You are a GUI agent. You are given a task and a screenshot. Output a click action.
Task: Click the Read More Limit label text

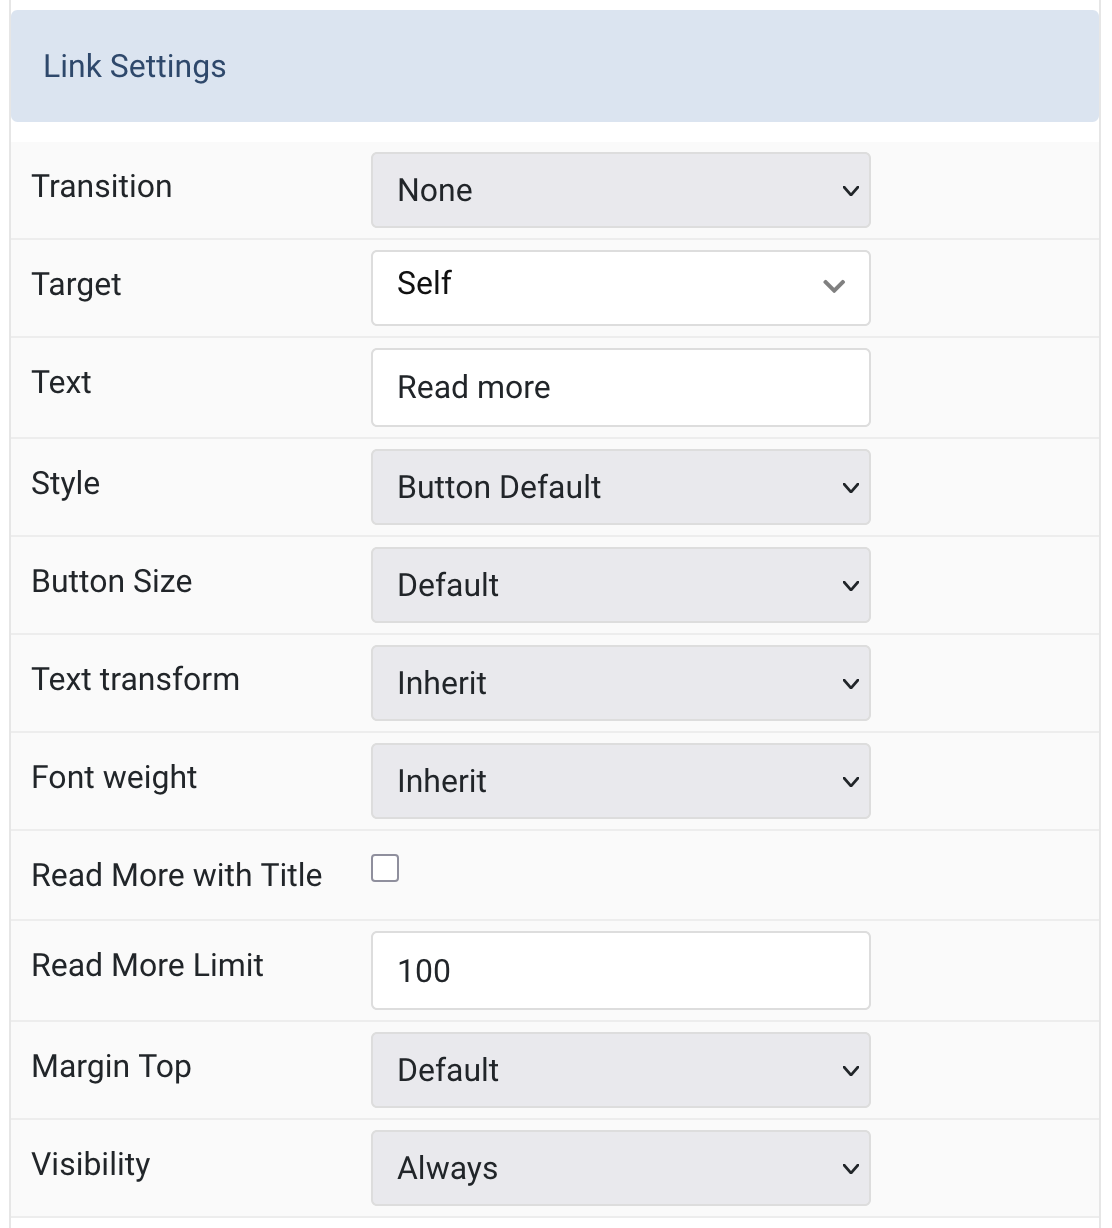tap(148, 965)
